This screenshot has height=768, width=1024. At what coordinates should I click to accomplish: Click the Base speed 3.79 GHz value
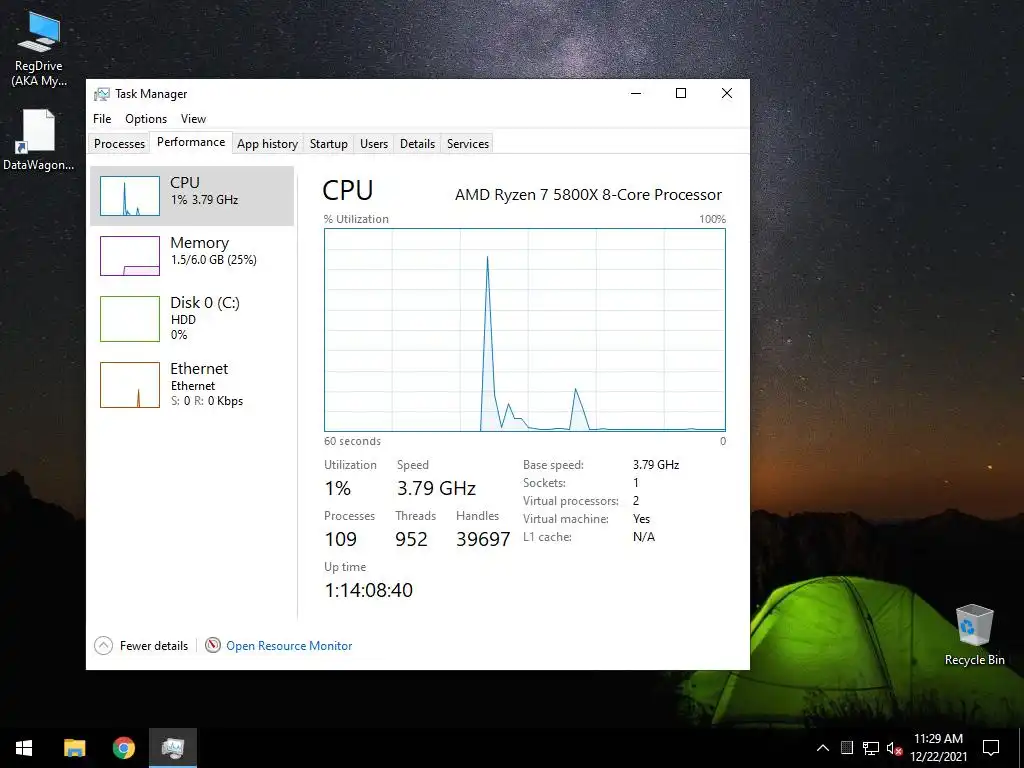656,465
